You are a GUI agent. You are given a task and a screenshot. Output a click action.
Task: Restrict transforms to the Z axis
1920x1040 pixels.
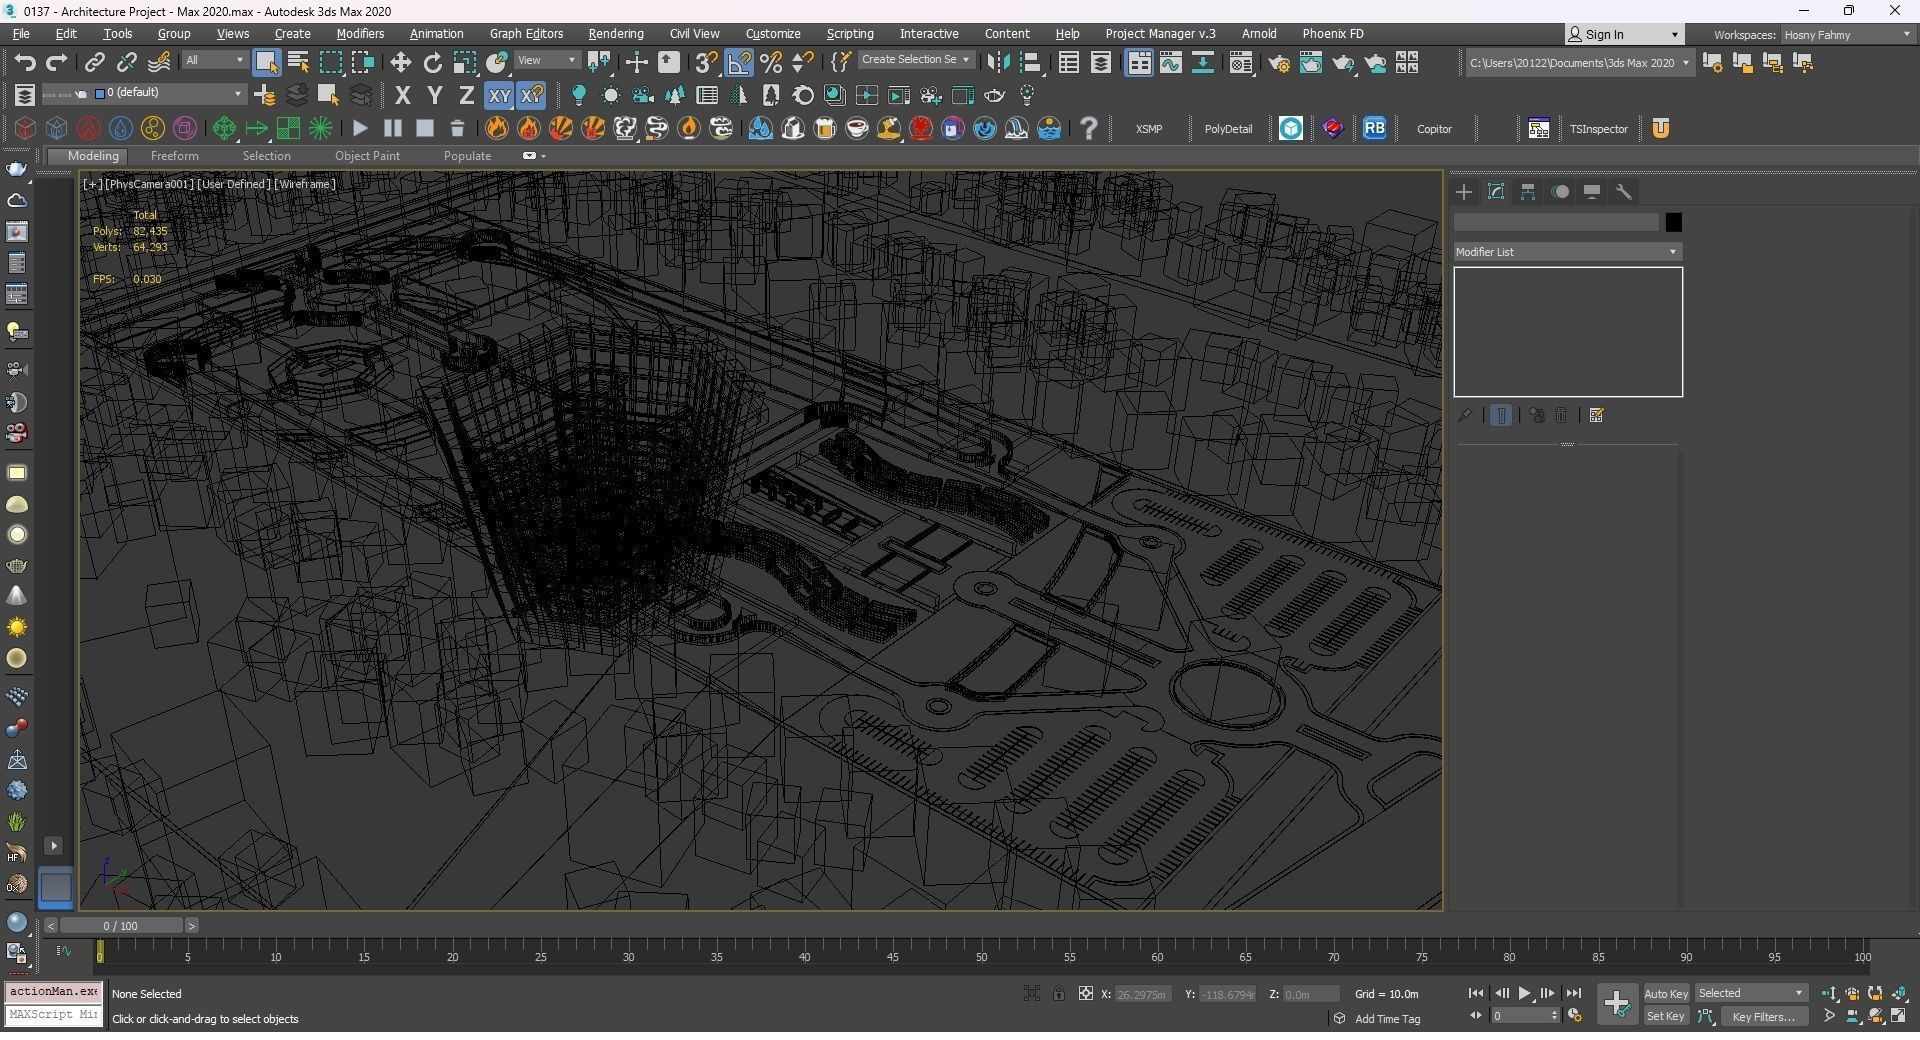466,96
